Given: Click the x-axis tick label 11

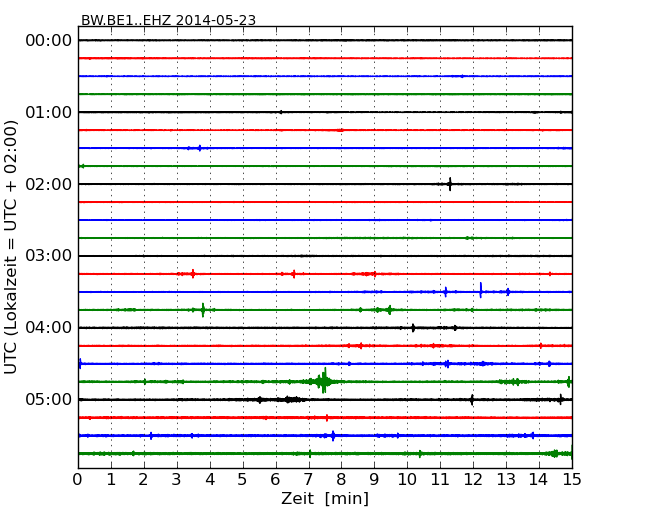Looking at the screenshot, I should coord(440,480).
